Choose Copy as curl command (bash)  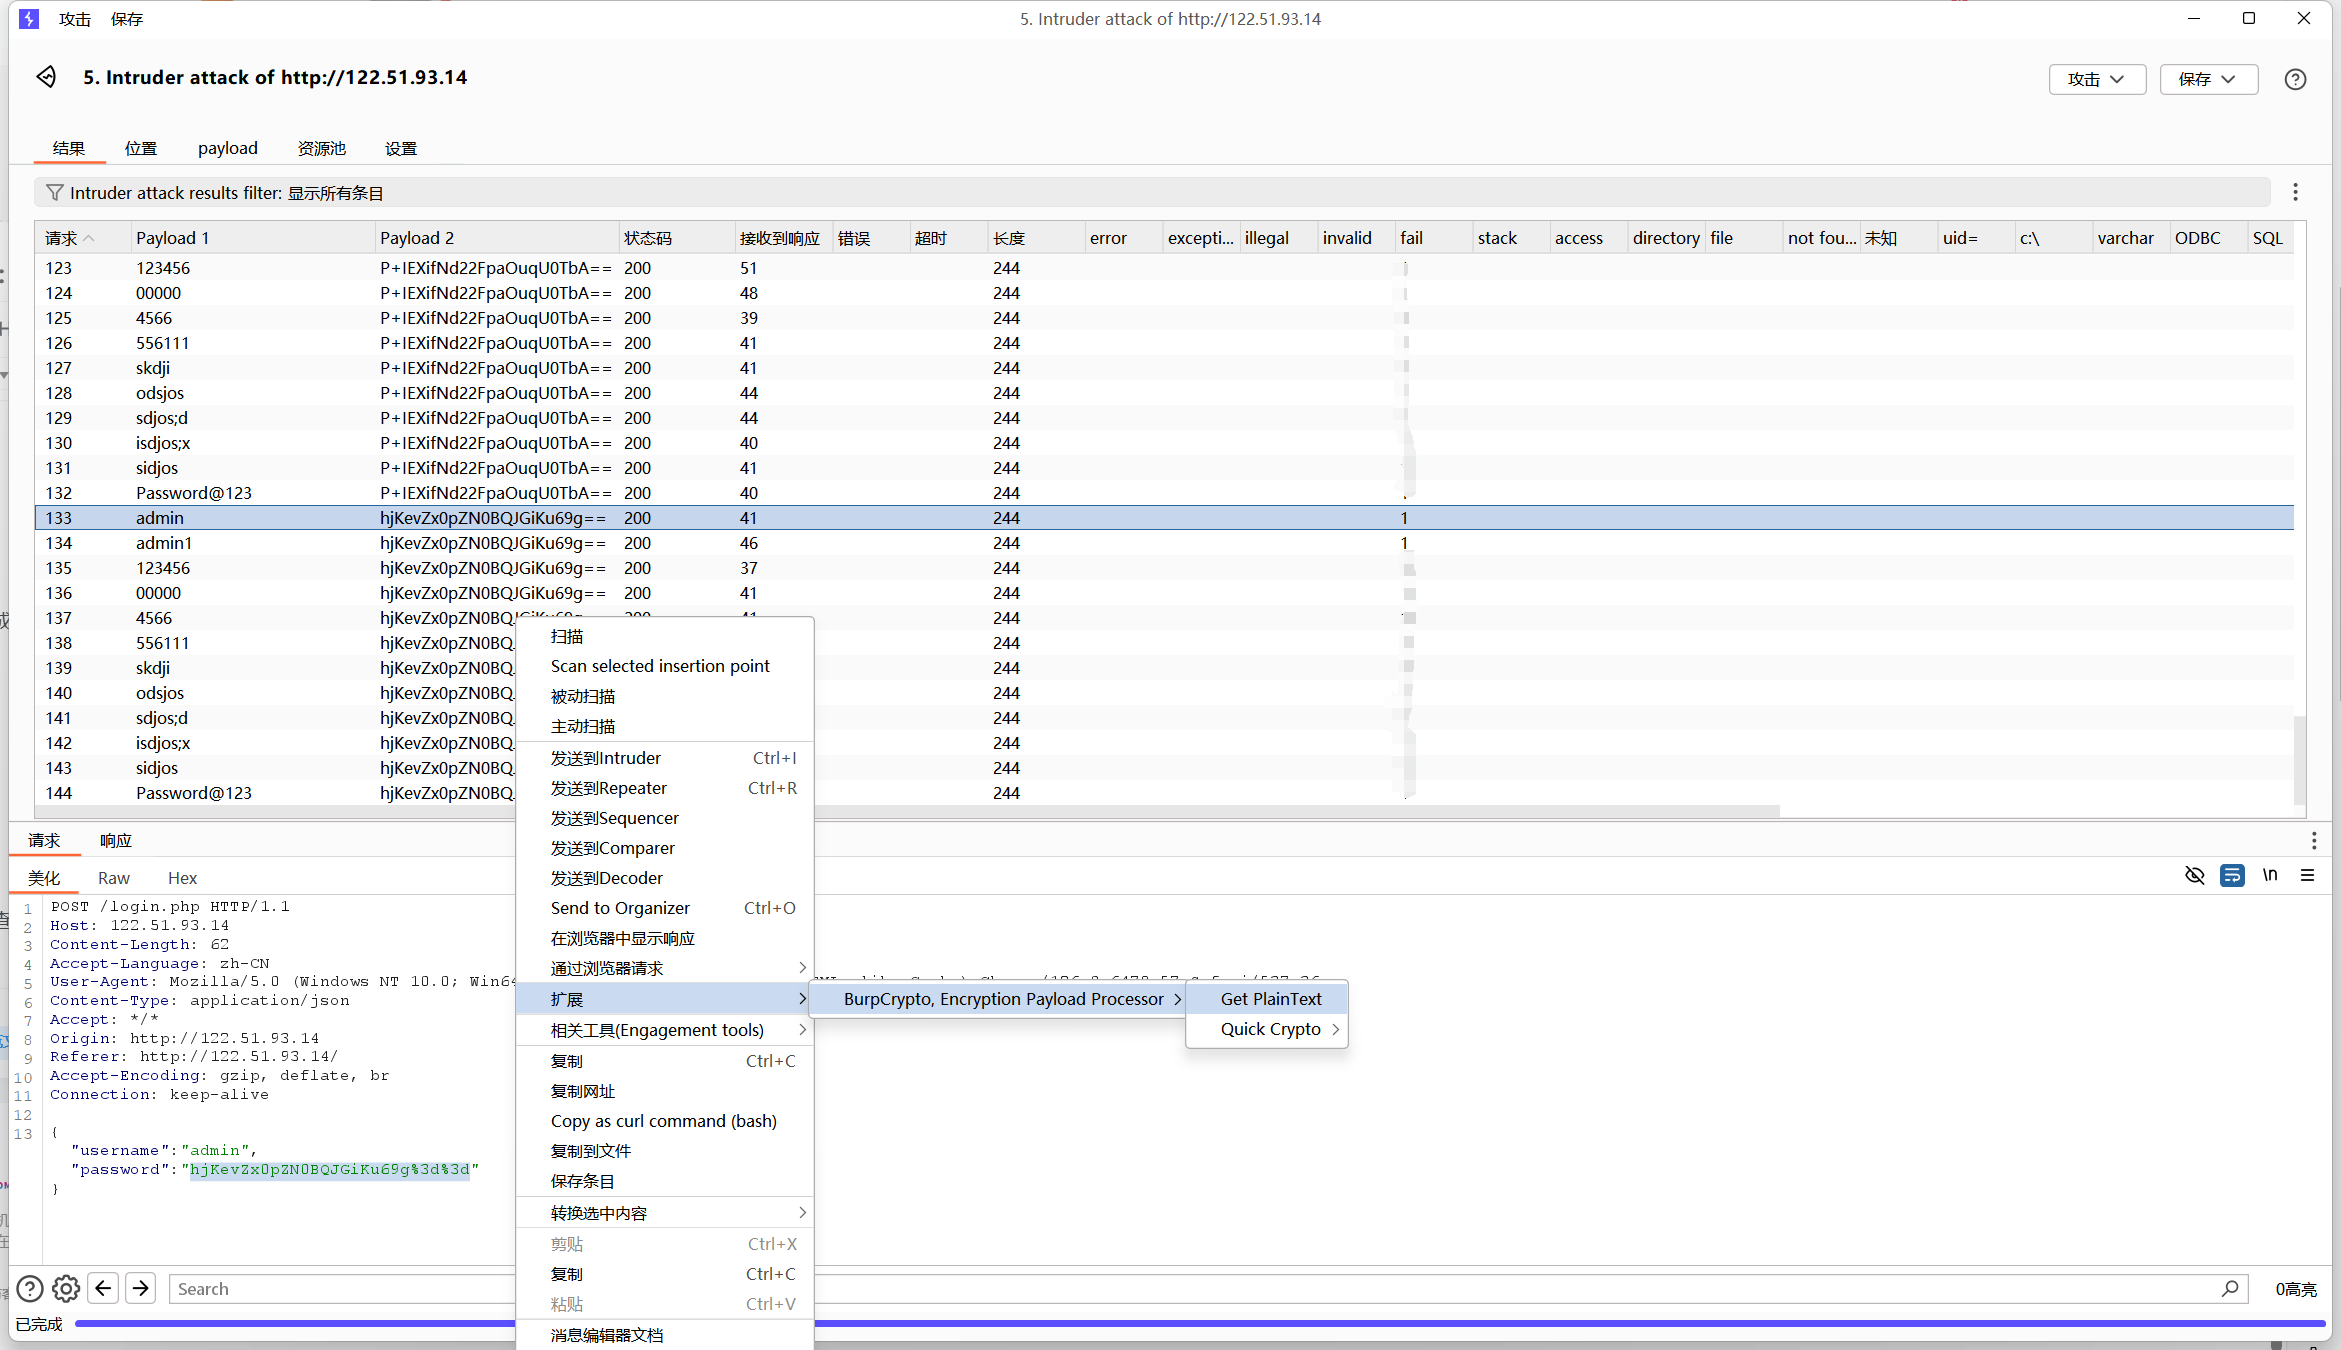tap(665, 1120)
